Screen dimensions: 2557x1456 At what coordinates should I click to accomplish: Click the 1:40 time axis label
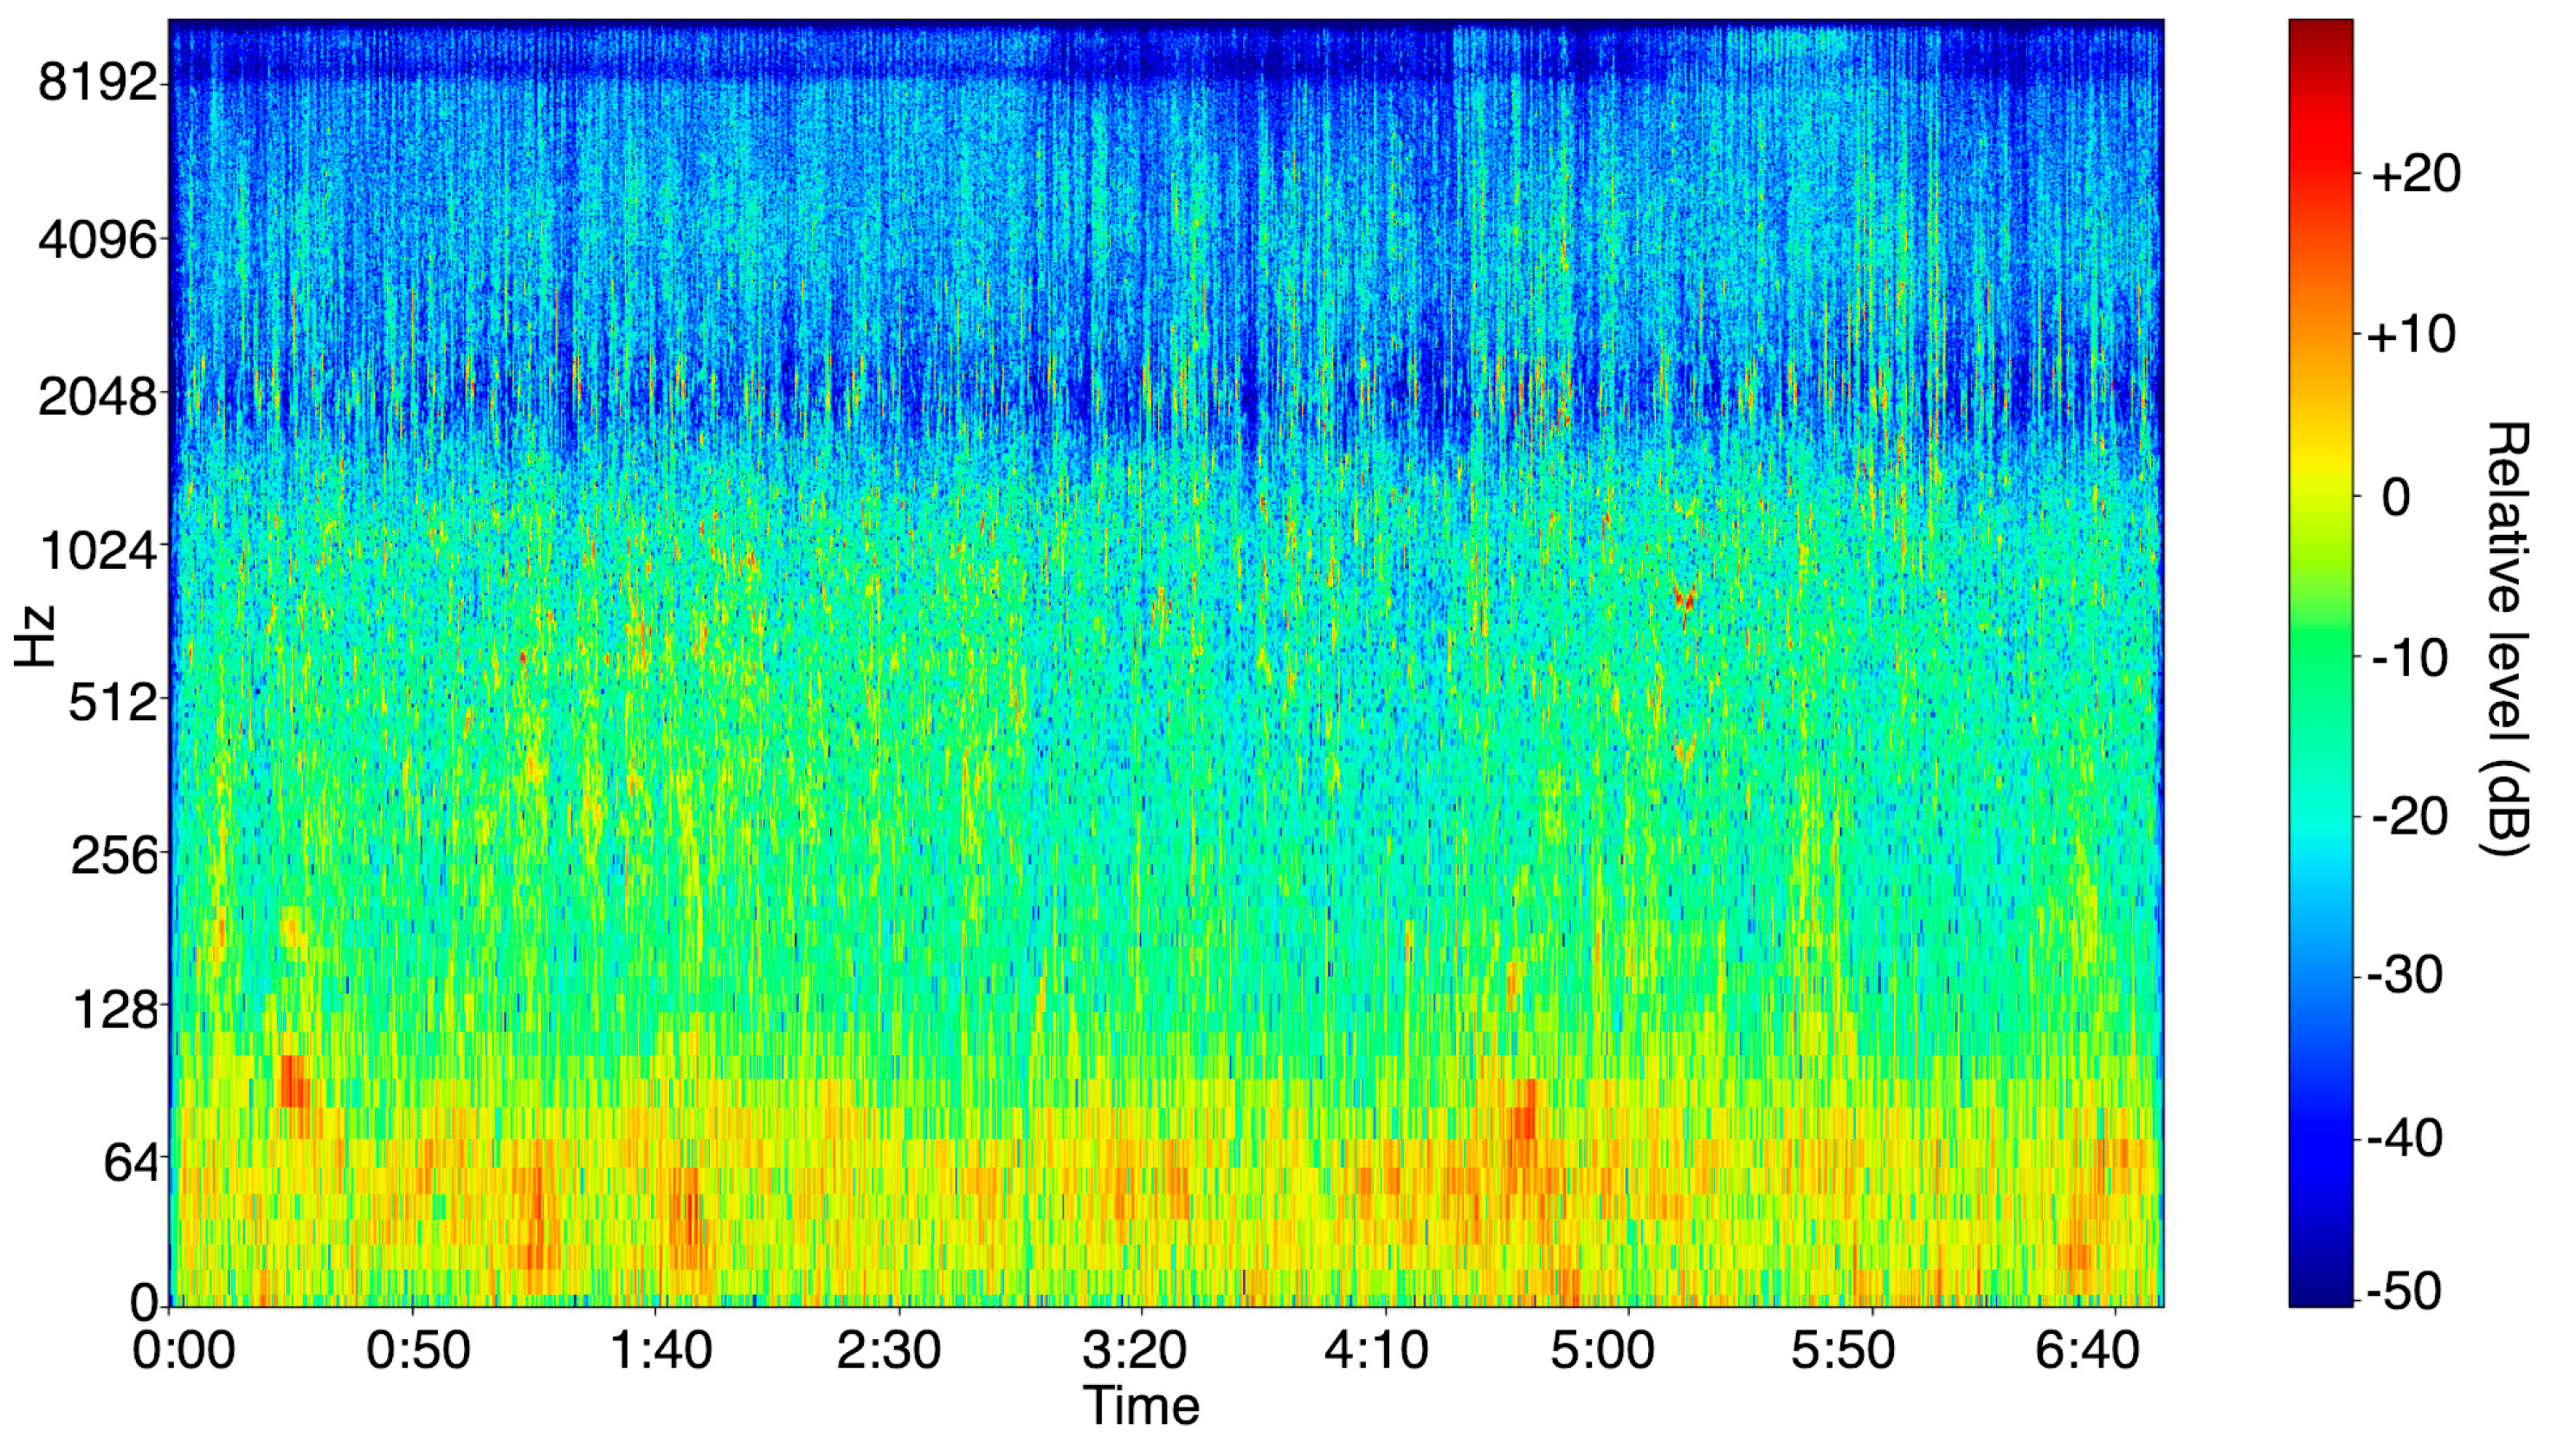click(x=660, y=1351)
